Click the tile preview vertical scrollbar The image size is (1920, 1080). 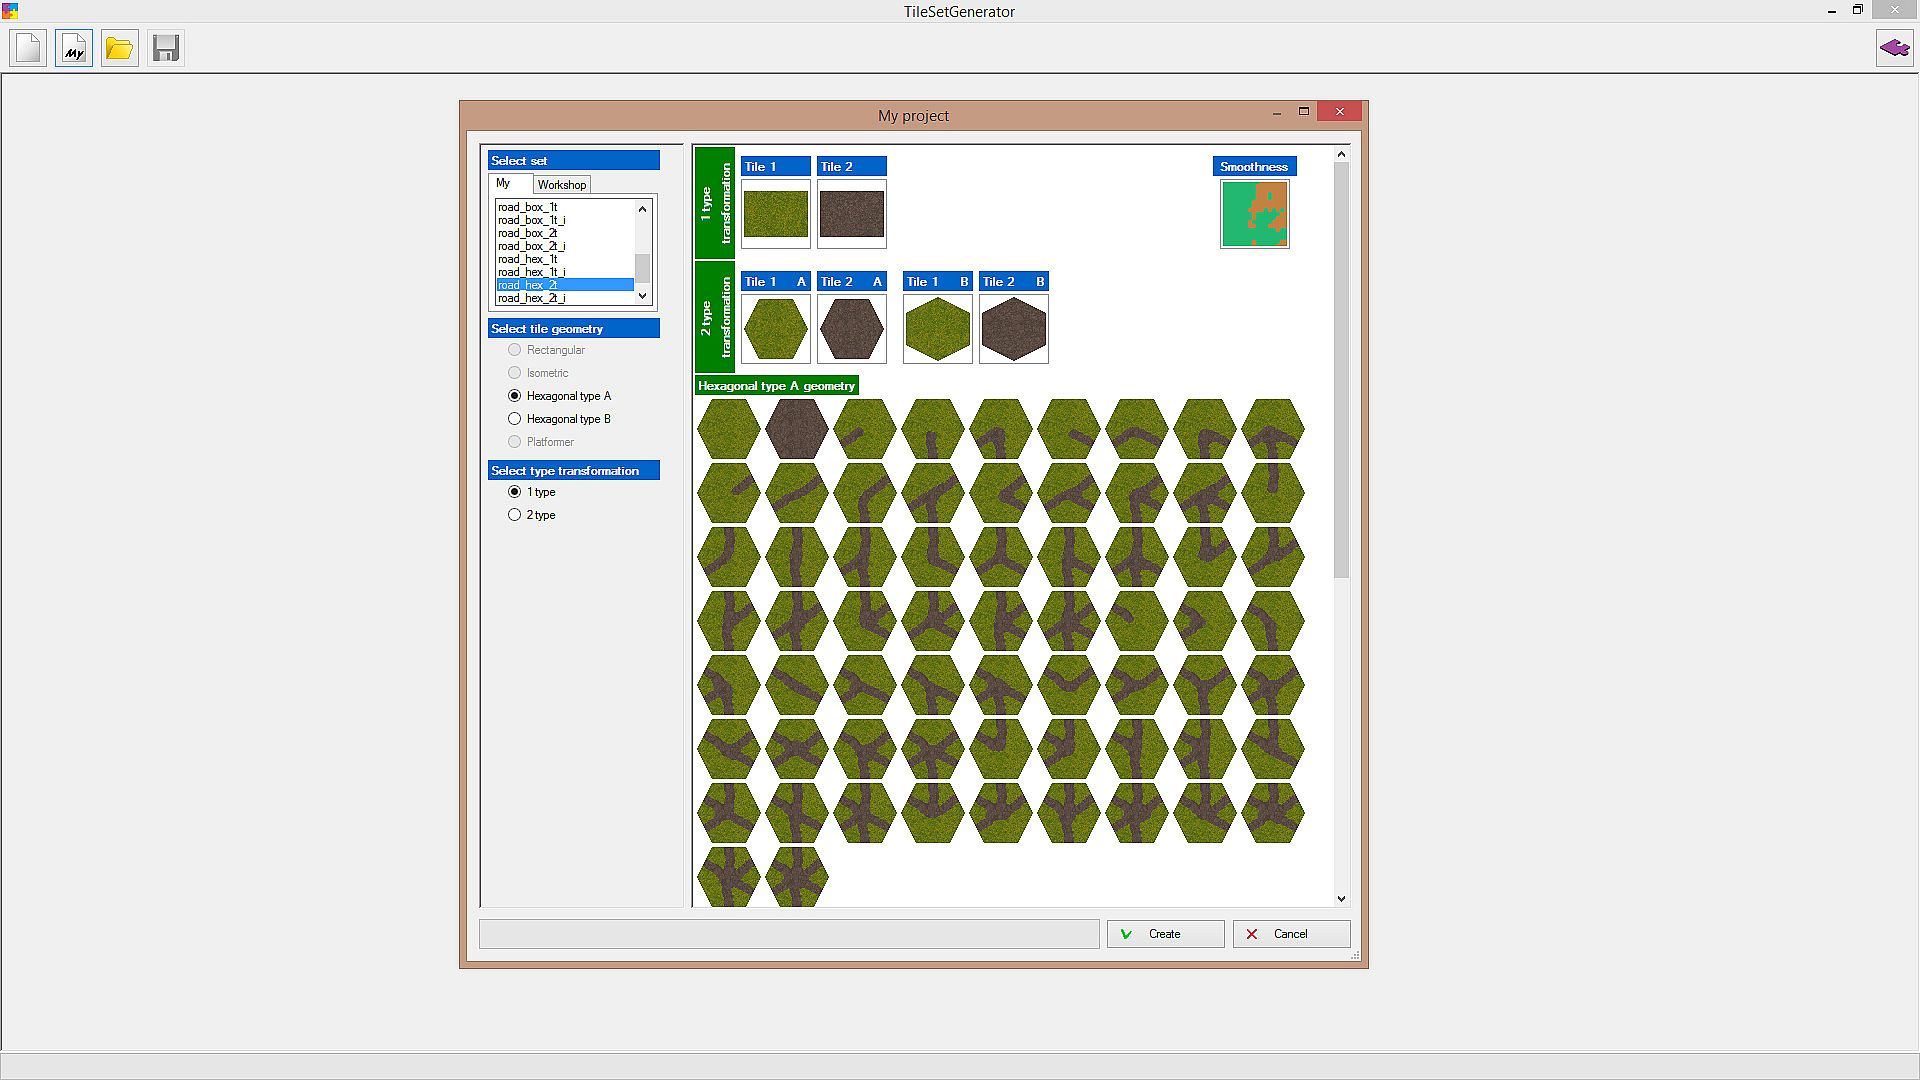tap(1341, 370)
